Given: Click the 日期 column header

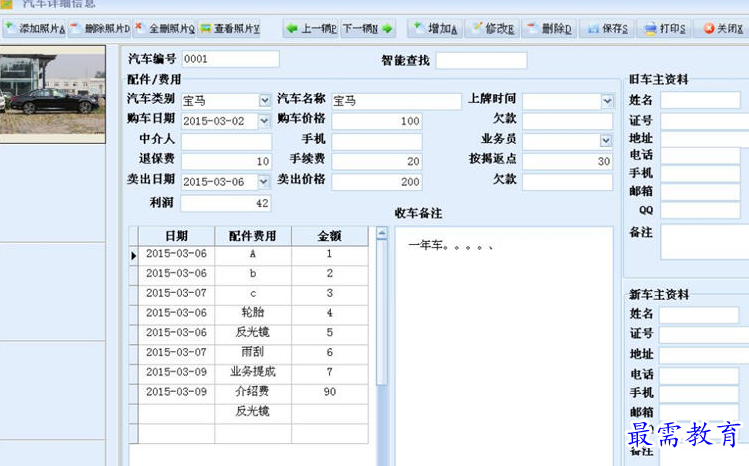Looking at the screenshot, I should [x=176, y=236].
